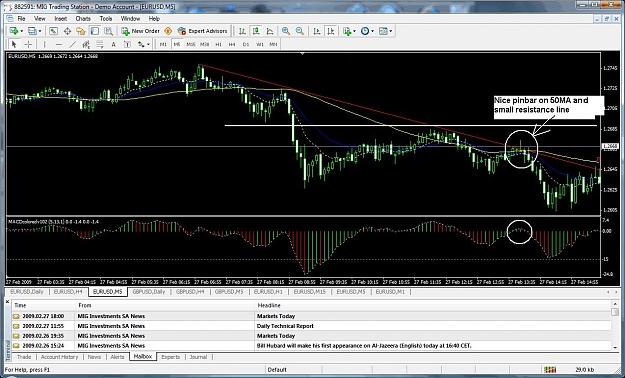Open the File menu
This screenshot has height=378, width=625.
[21, 19]
